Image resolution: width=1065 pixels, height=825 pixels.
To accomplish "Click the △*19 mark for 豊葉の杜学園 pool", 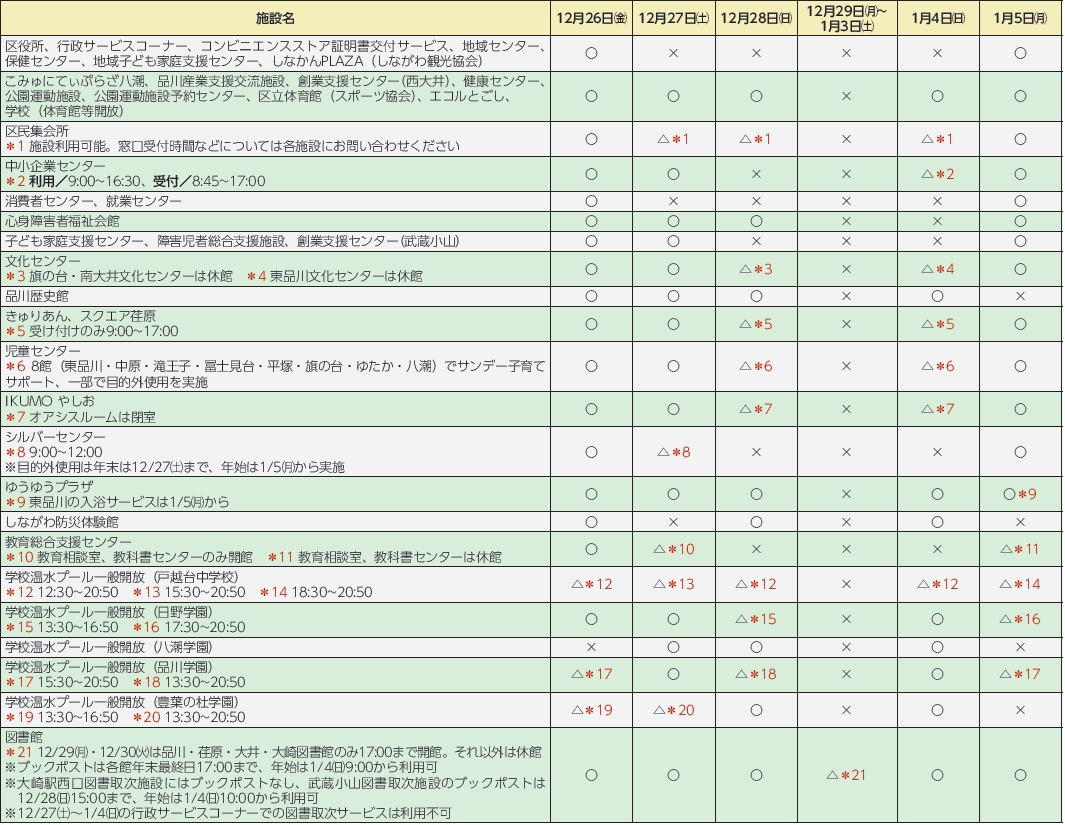I will [x=590, y=710].
